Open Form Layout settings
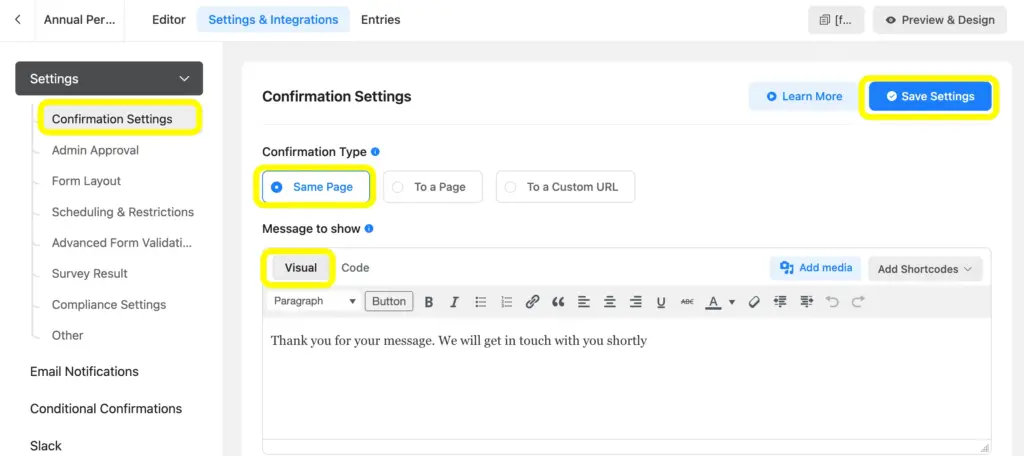 point(86,181)
